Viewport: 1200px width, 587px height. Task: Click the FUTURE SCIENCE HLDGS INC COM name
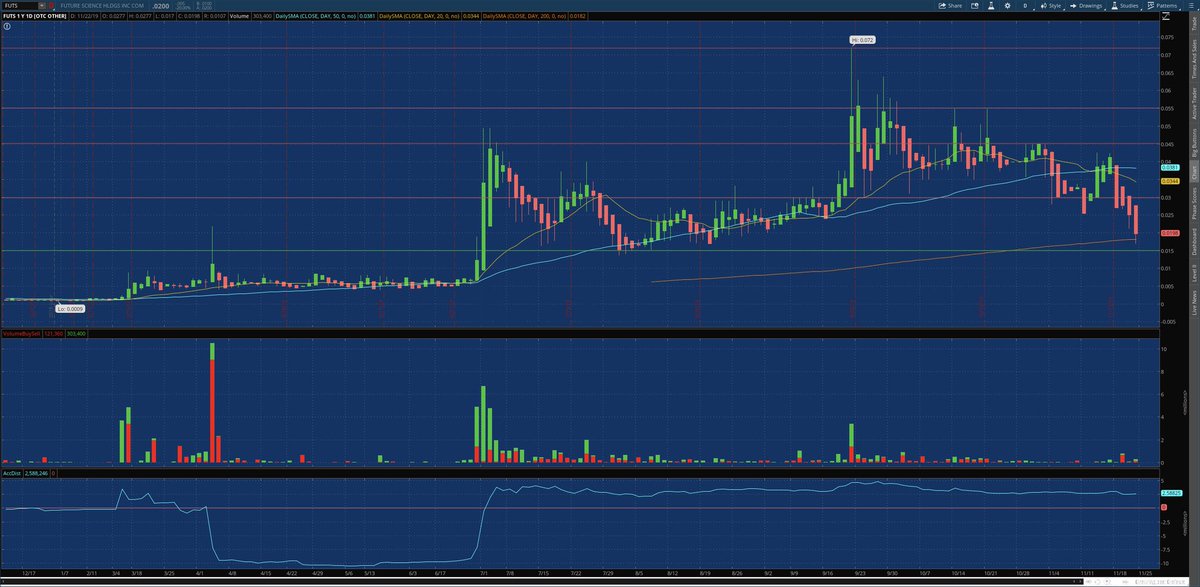[x=102, y=5]
